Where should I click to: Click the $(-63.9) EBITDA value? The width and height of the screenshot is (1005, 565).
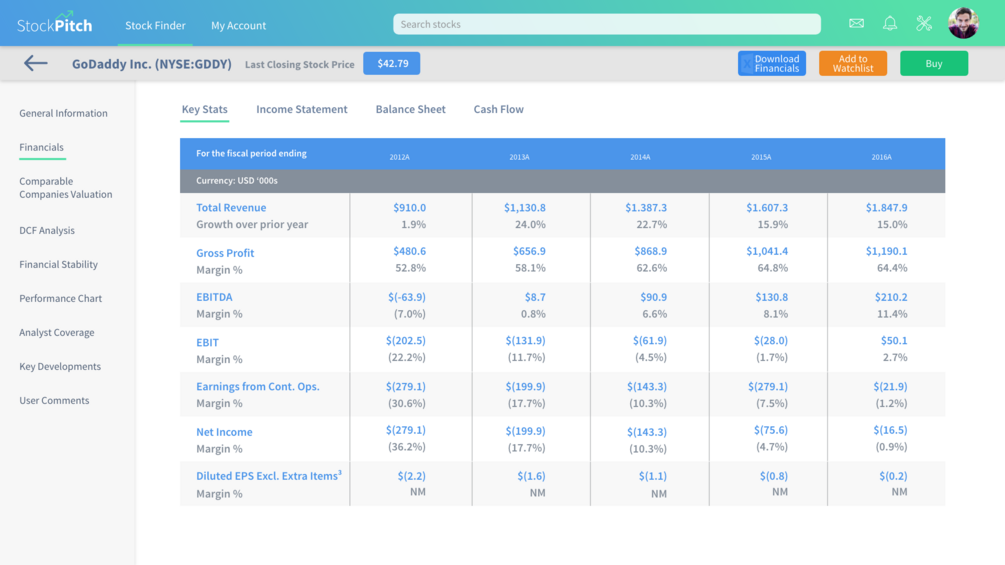coord(407,297)
